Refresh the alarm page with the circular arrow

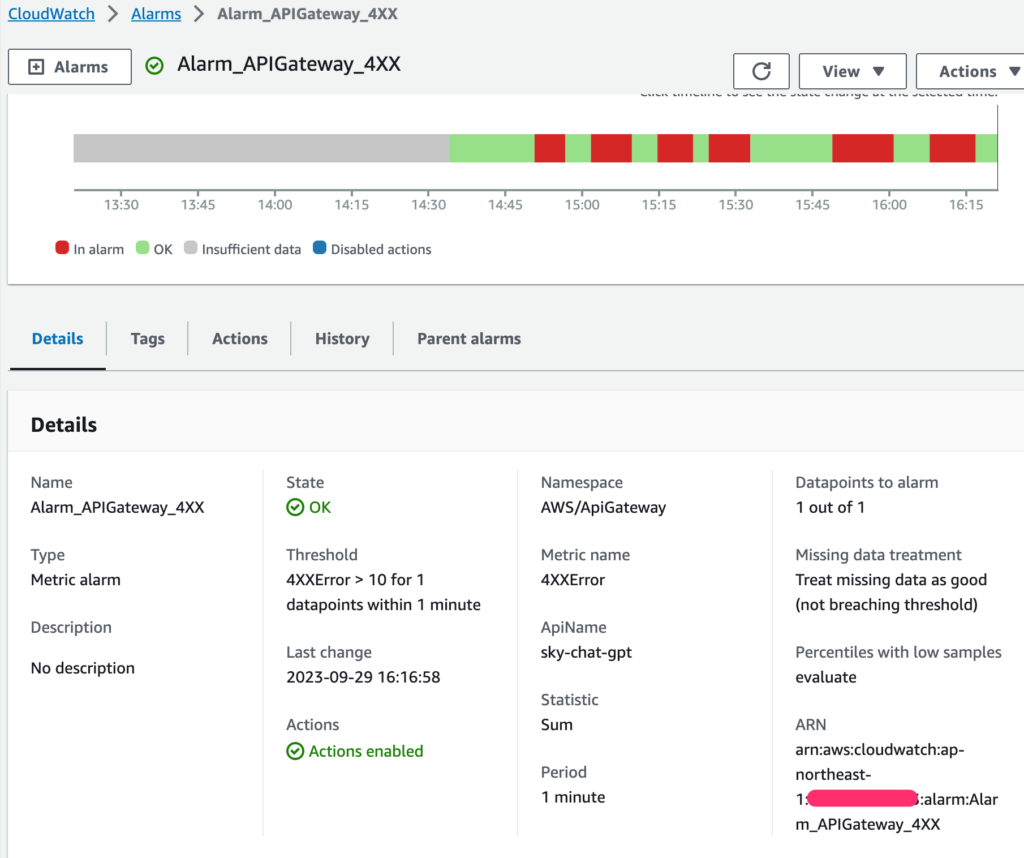(x=761, y=71)
